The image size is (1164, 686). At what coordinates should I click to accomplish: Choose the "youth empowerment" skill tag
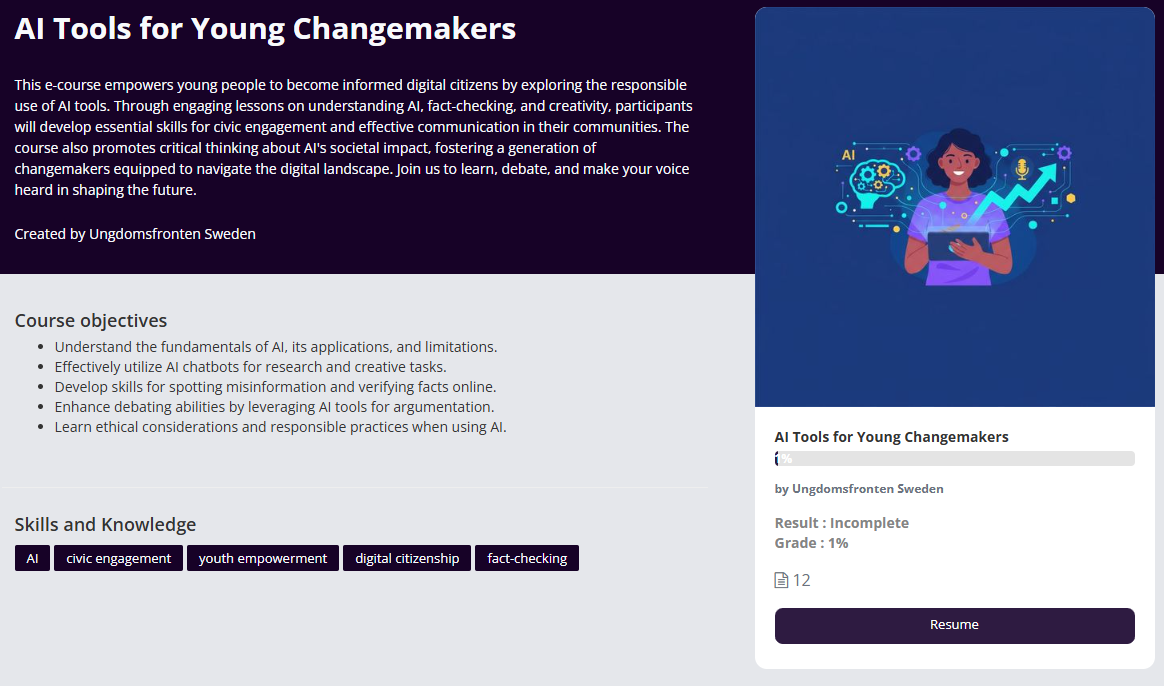click(263, 559)
